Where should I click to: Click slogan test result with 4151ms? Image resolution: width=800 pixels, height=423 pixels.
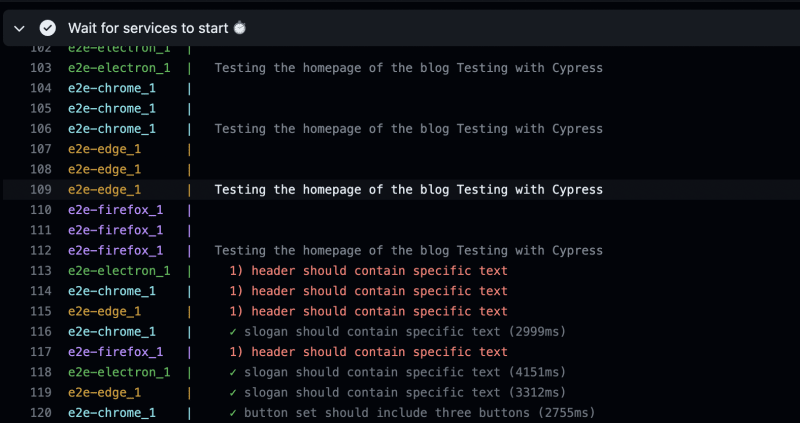[x=397, y=372]
